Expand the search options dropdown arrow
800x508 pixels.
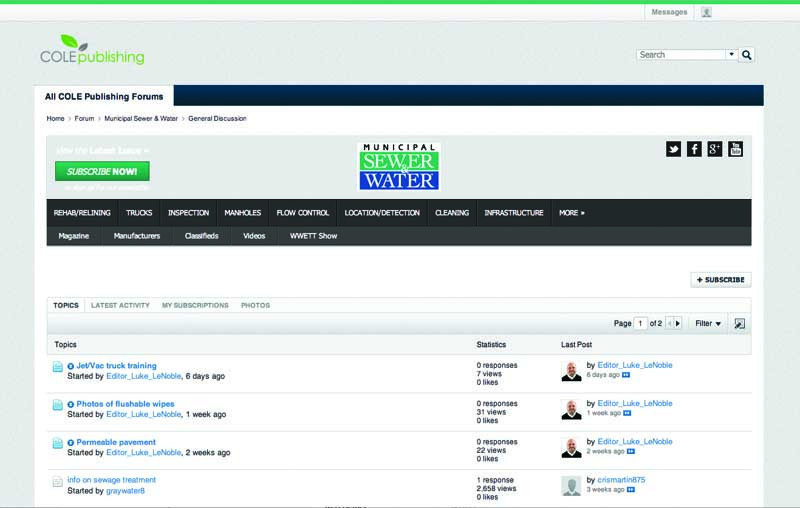pos(731,55)
